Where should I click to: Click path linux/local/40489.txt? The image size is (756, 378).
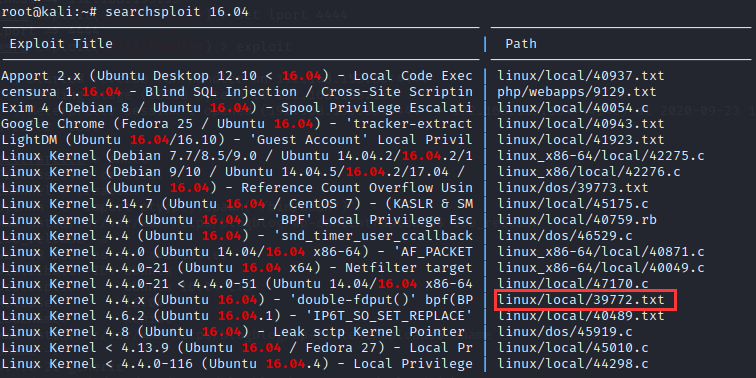click(x=581, y=315)
